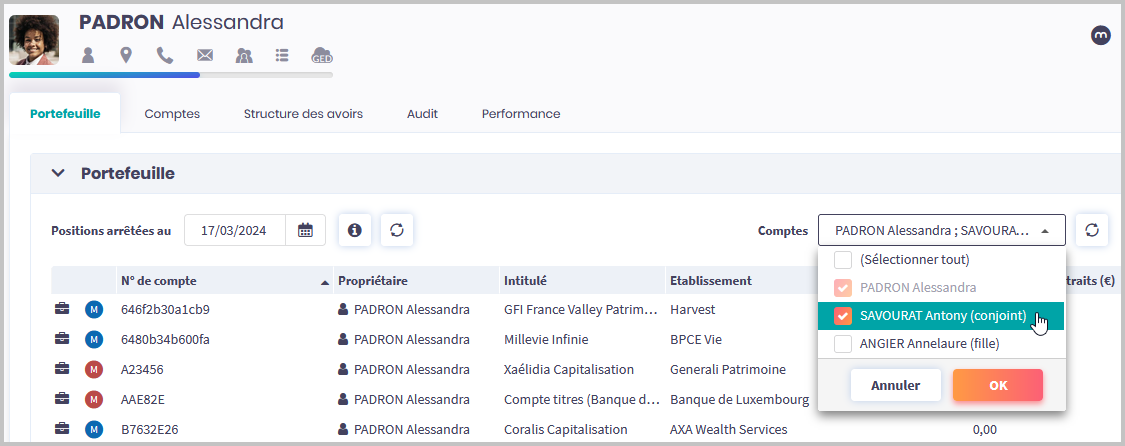This screenshot has width=1125, height=446.
Task: Open the address location pin icon
Action: click(x=126, y=55)
